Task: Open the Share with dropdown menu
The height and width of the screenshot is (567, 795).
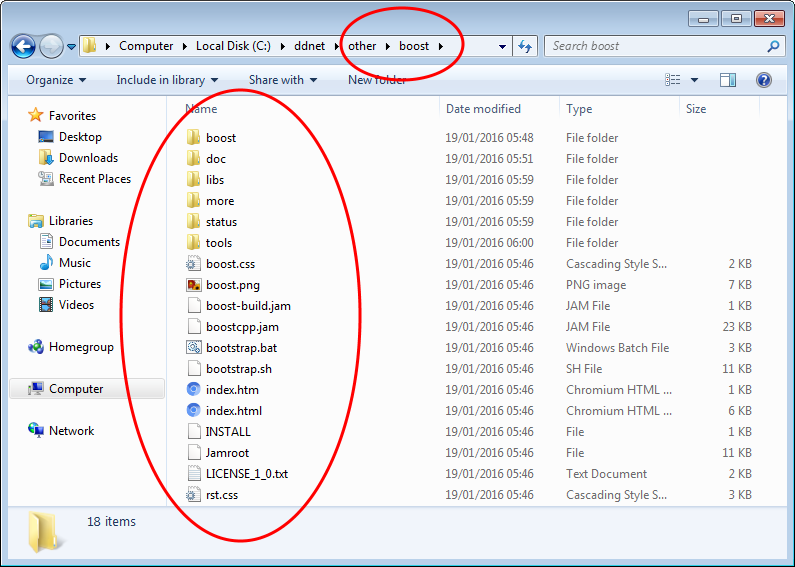Action: coord(282,80)
